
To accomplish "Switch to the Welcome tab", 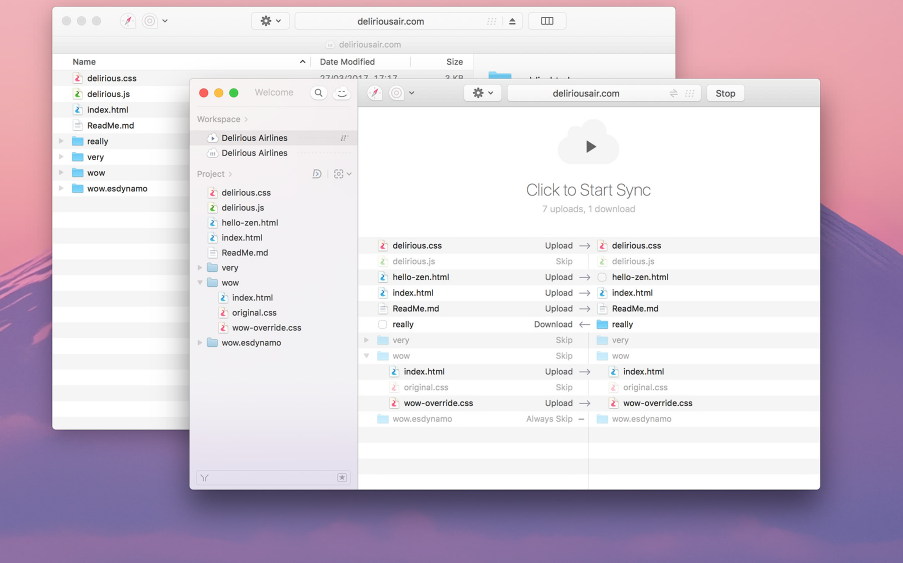I will coord(274,93).
